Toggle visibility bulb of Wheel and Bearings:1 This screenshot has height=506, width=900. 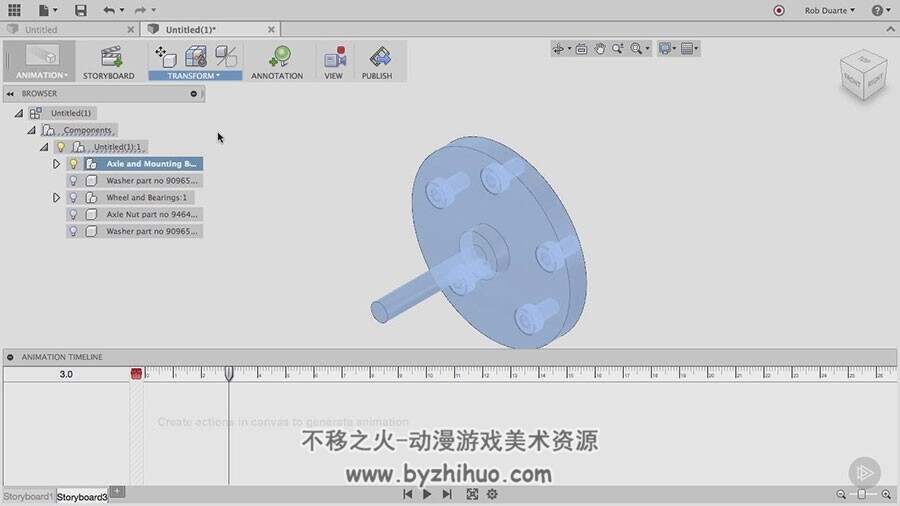[73, 197]
